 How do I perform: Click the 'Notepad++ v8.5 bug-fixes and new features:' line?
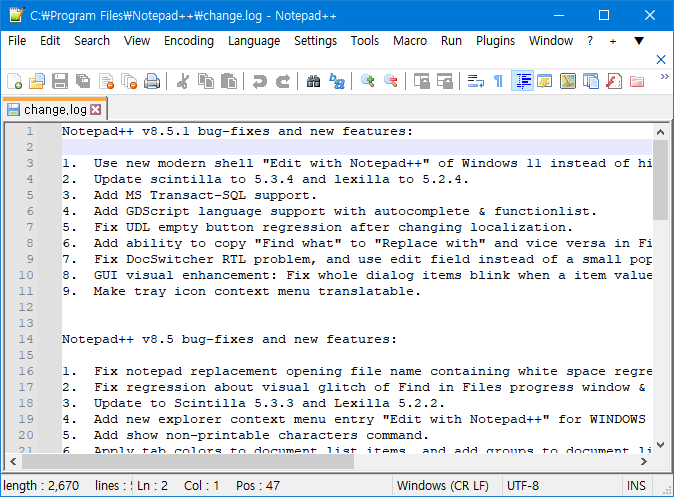229,339
